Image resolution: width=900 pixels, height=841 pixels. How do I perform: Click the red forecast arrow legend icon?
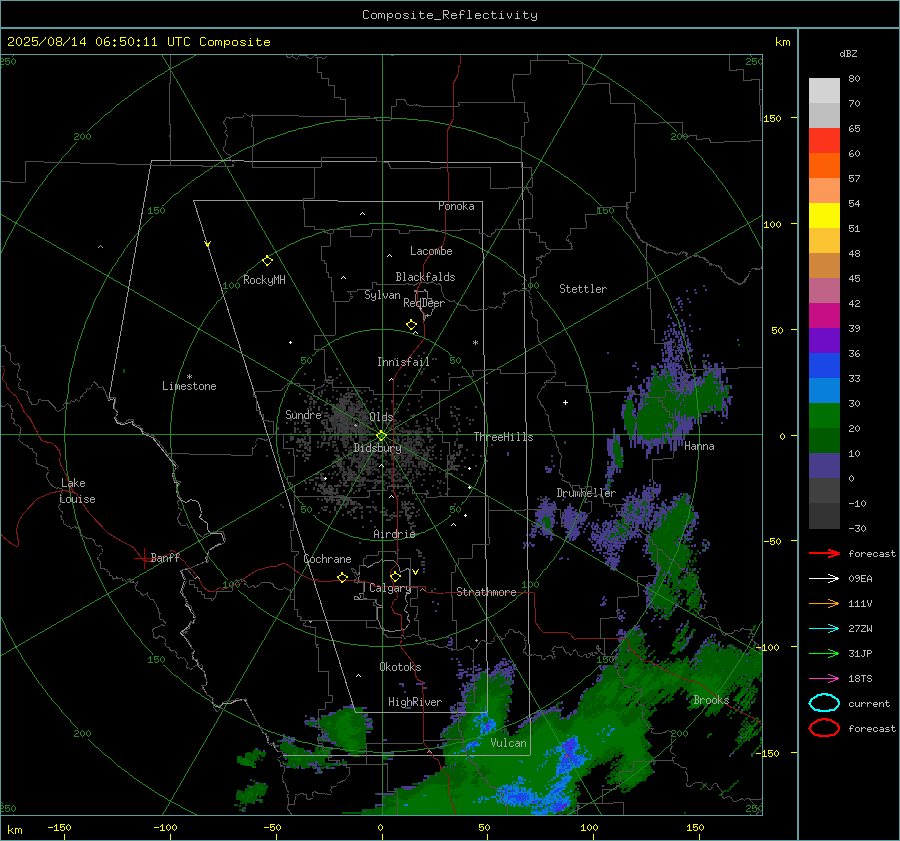coord(824,553)
